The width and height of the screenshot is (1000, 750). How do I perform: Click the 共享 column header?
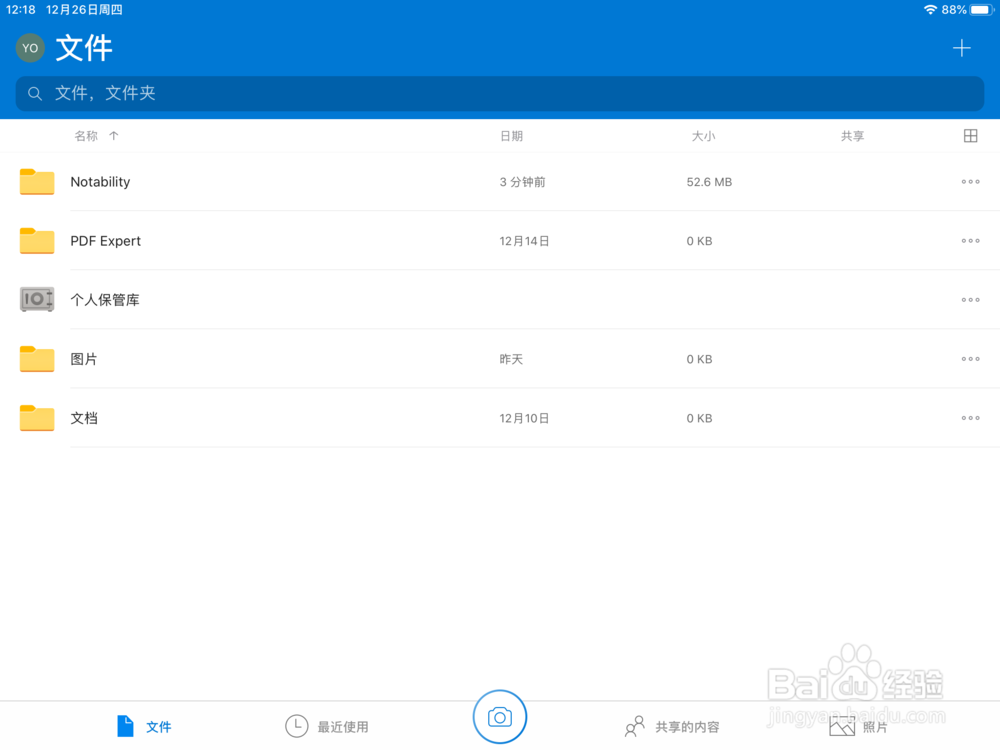click(x=852, y=136)
